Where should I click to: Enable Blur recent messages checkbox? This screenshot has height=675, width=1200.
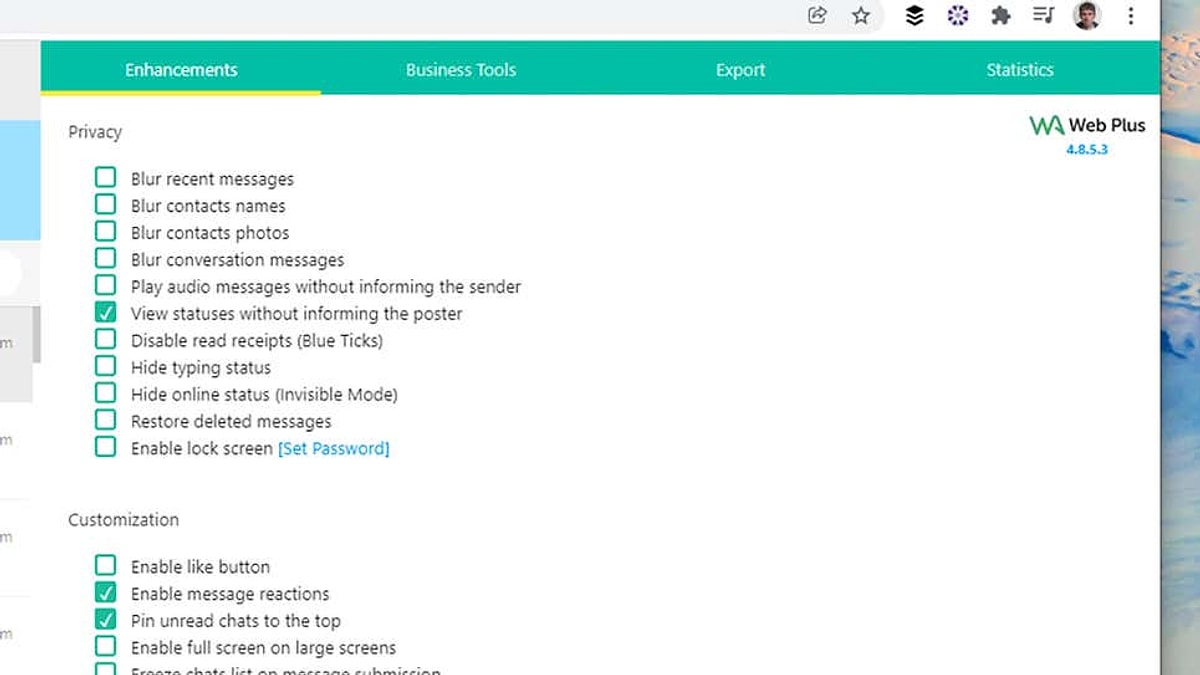pos(105,178)
